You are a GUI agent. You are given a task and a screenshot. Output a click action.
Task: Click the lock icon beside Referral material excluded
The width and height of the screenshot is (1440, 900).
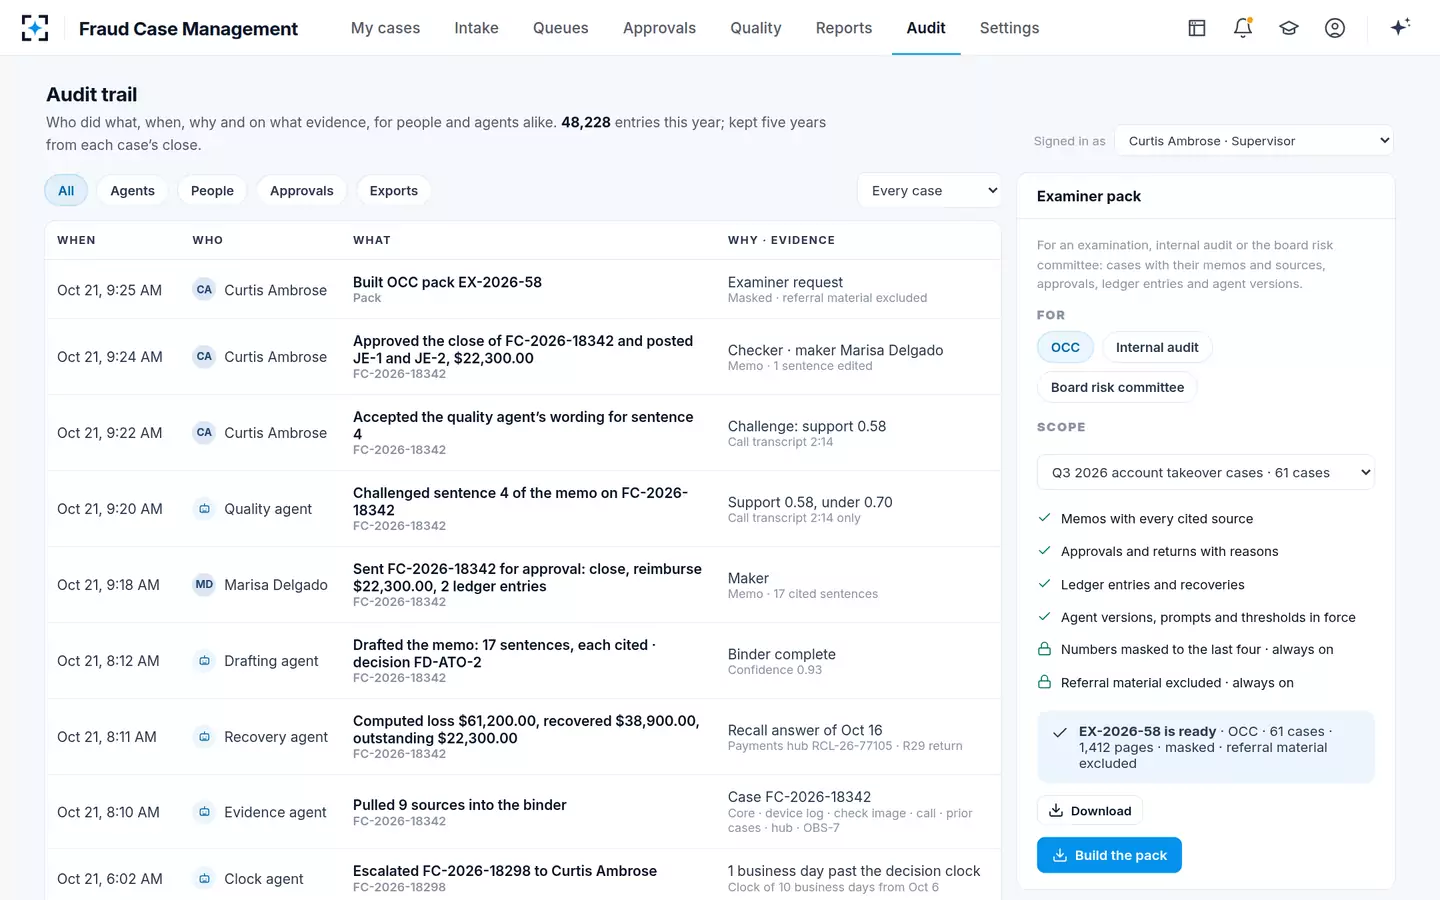click(1044, 683)
